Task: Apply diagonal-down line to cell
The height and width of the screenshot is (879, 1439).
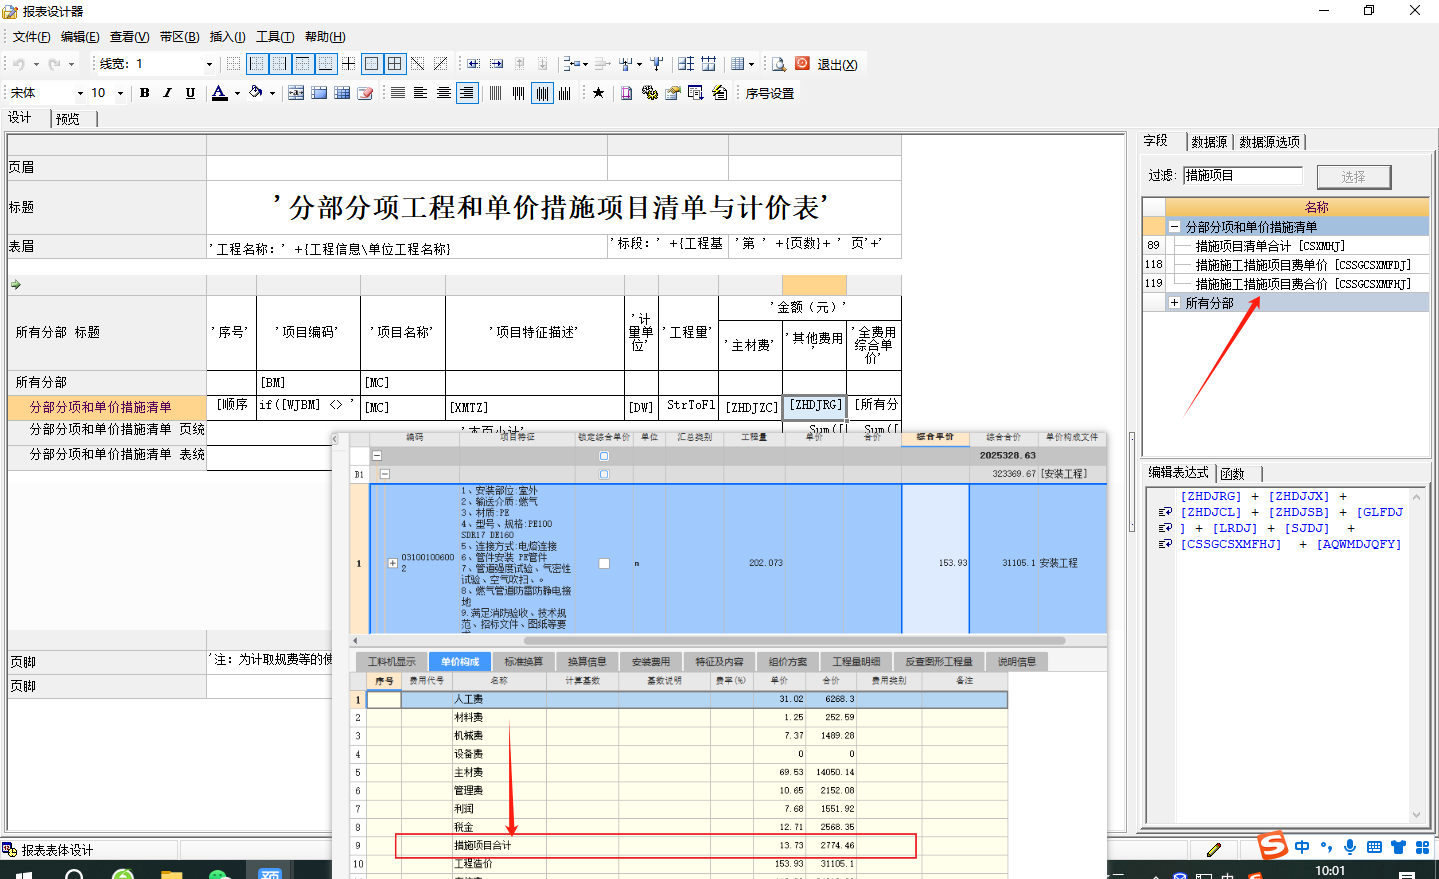Action: 417,64
